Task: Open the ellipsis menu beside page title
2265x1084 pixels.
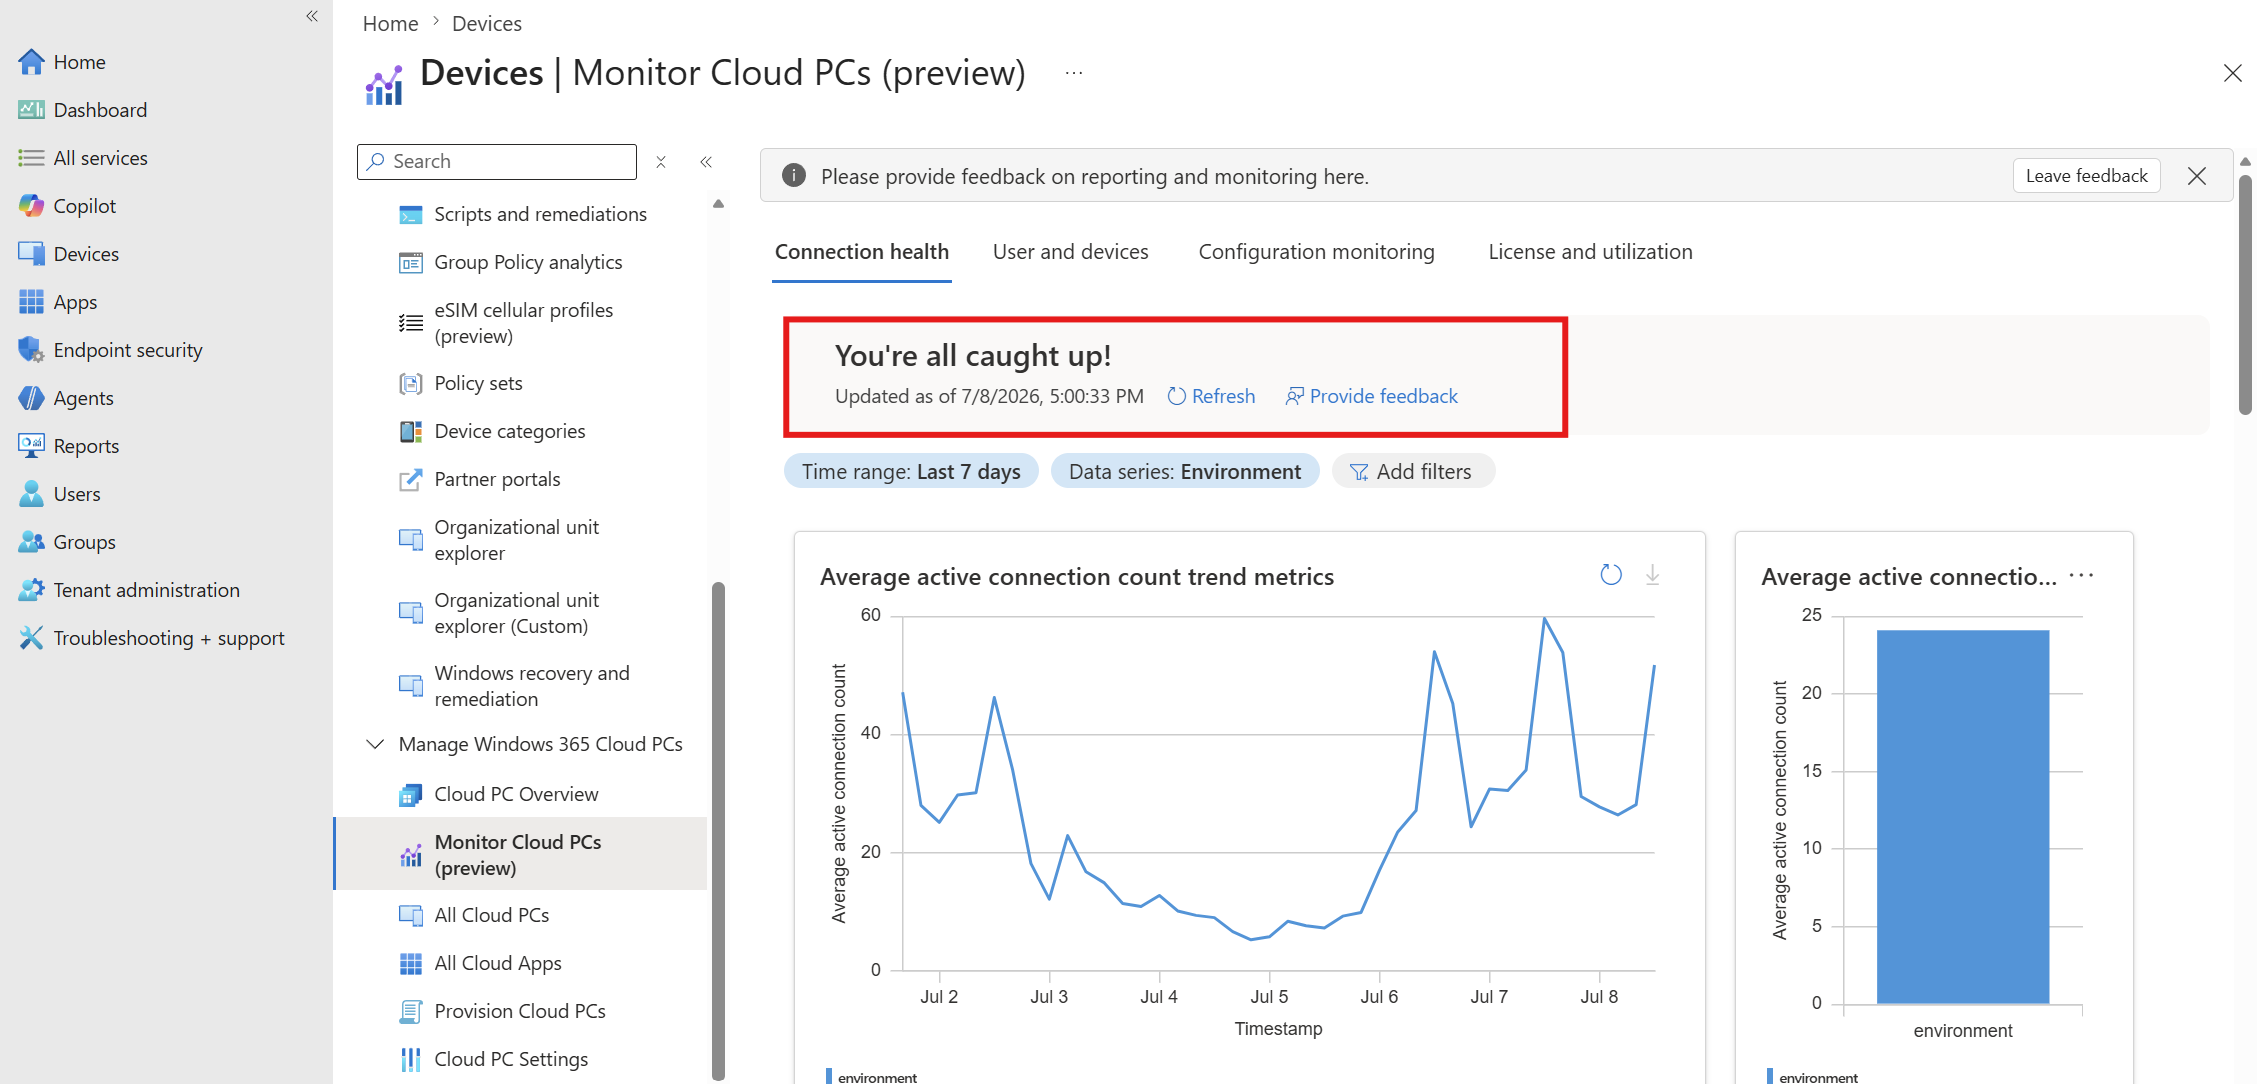Action: click(x=1074, y=73)
